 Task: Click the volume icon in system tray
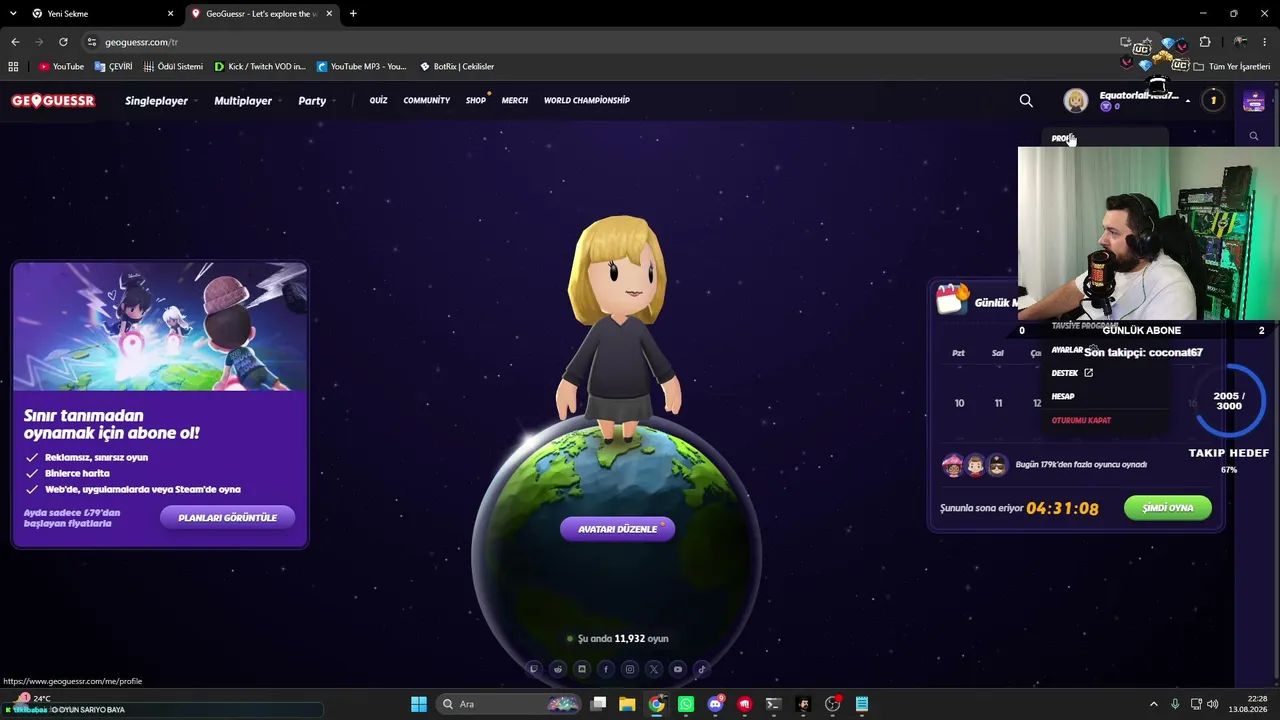(x=1213, y=704)
